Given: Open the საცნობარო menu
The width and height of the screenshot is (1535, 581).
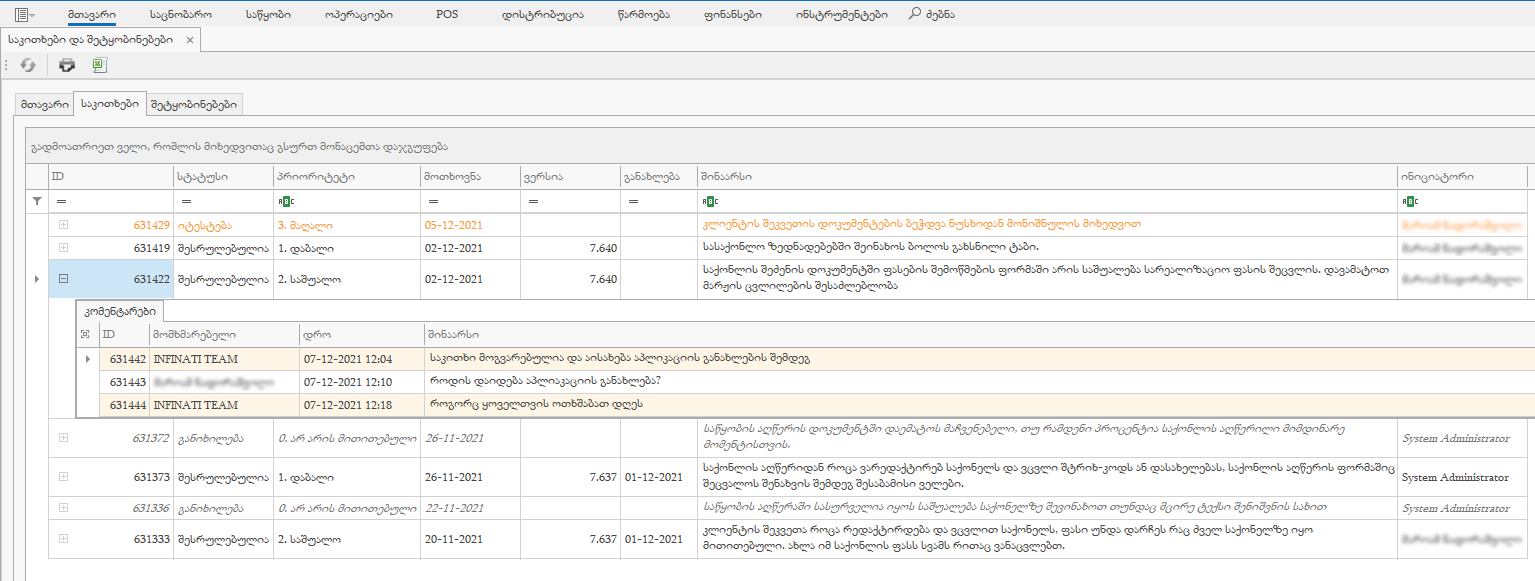Looking at the screenshot, I should (179, 15).
